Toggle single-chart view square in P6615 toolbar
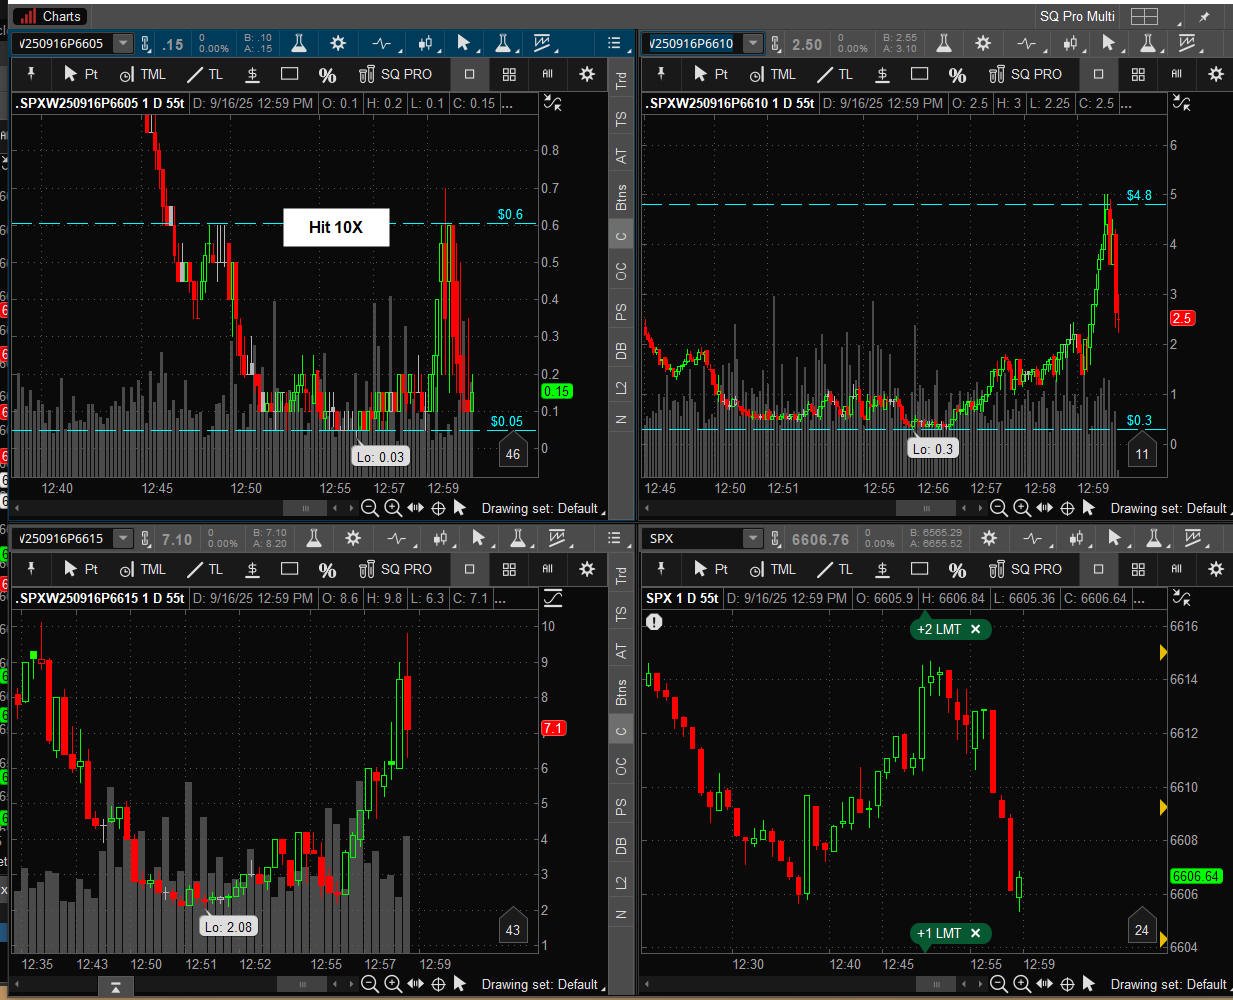1233x1000 pixels. [469, 569]
